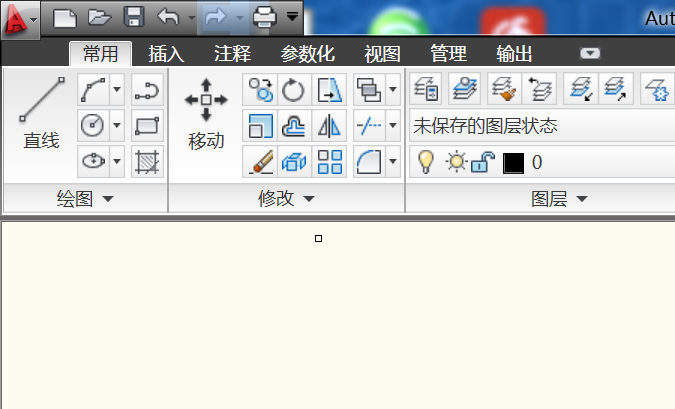Redo the last undone action
This screenshot has width=675, height=409.
point(216,18)
